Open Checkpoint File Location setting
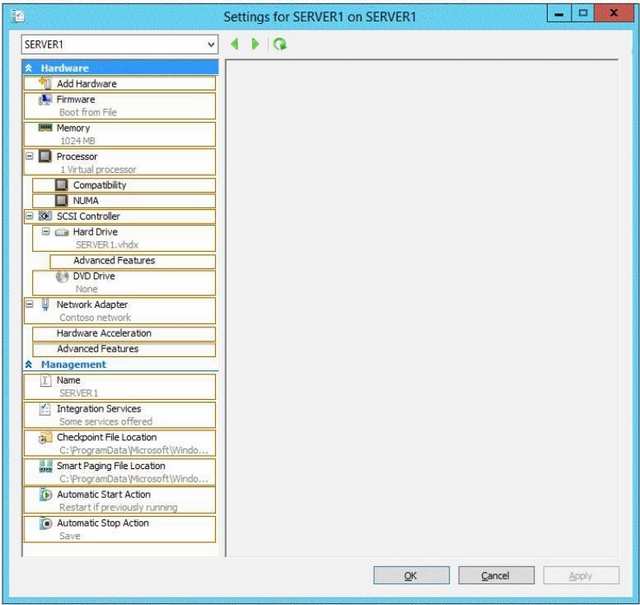The height and width of the screenshot is (605, 640). point(120,443)
